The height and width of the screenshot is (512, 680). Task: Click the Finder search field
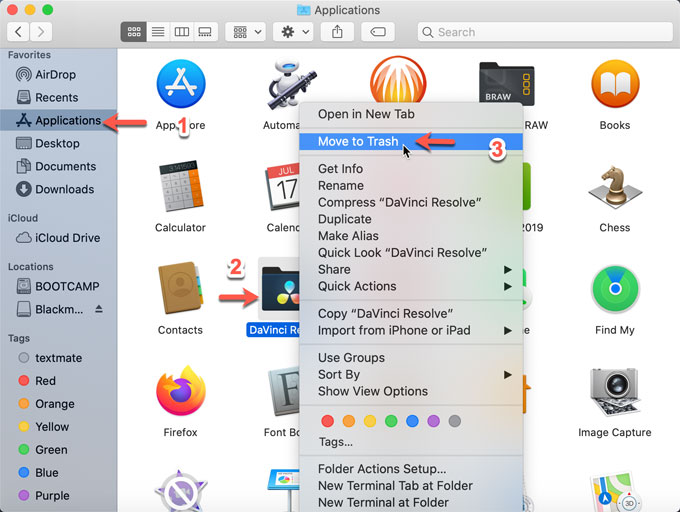545,32
